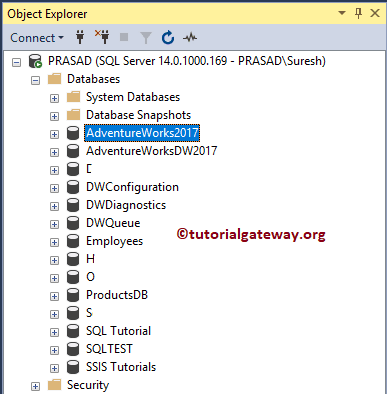Image resolution: width=387 pixels, height=394 pixels.
Task: Click the Employees database icon
Action: point(73,241)
